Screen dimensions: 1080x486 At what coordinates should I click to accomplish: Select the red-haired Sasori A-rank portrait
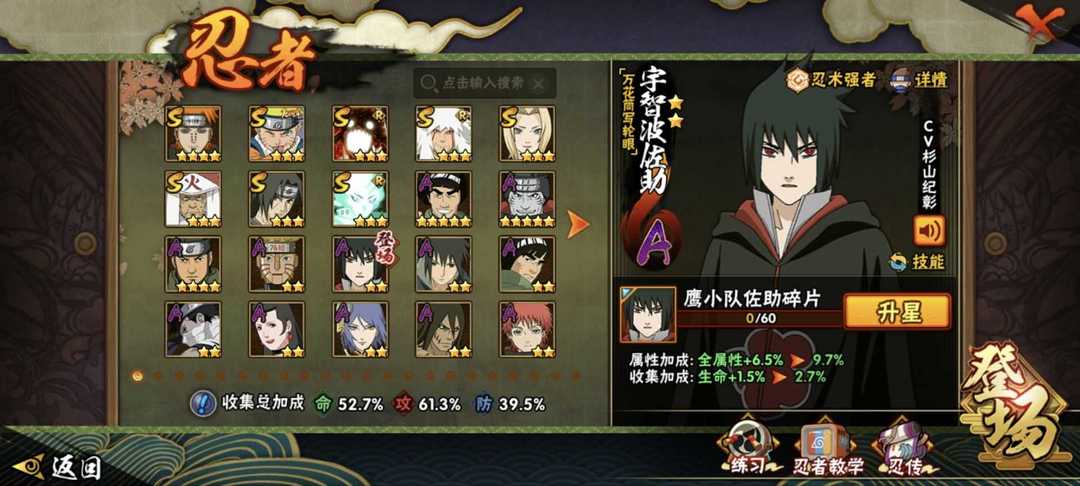pos(528,329)
